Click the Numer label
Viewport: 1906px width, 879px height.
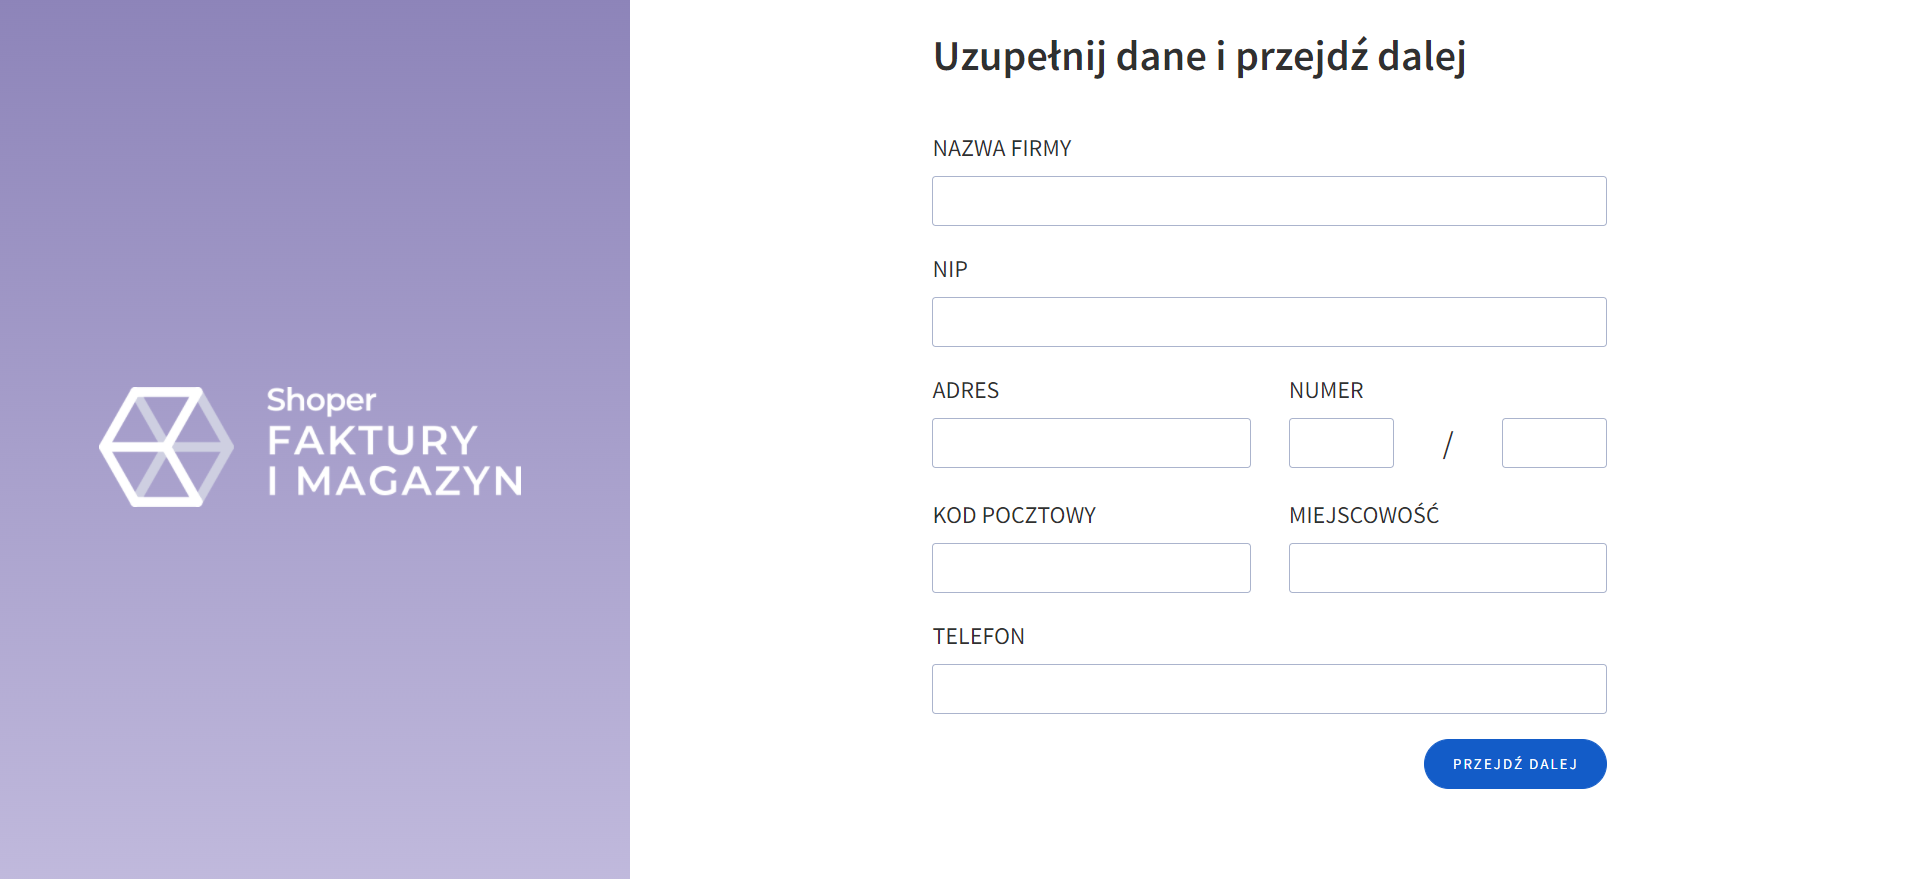(1326, 391)
